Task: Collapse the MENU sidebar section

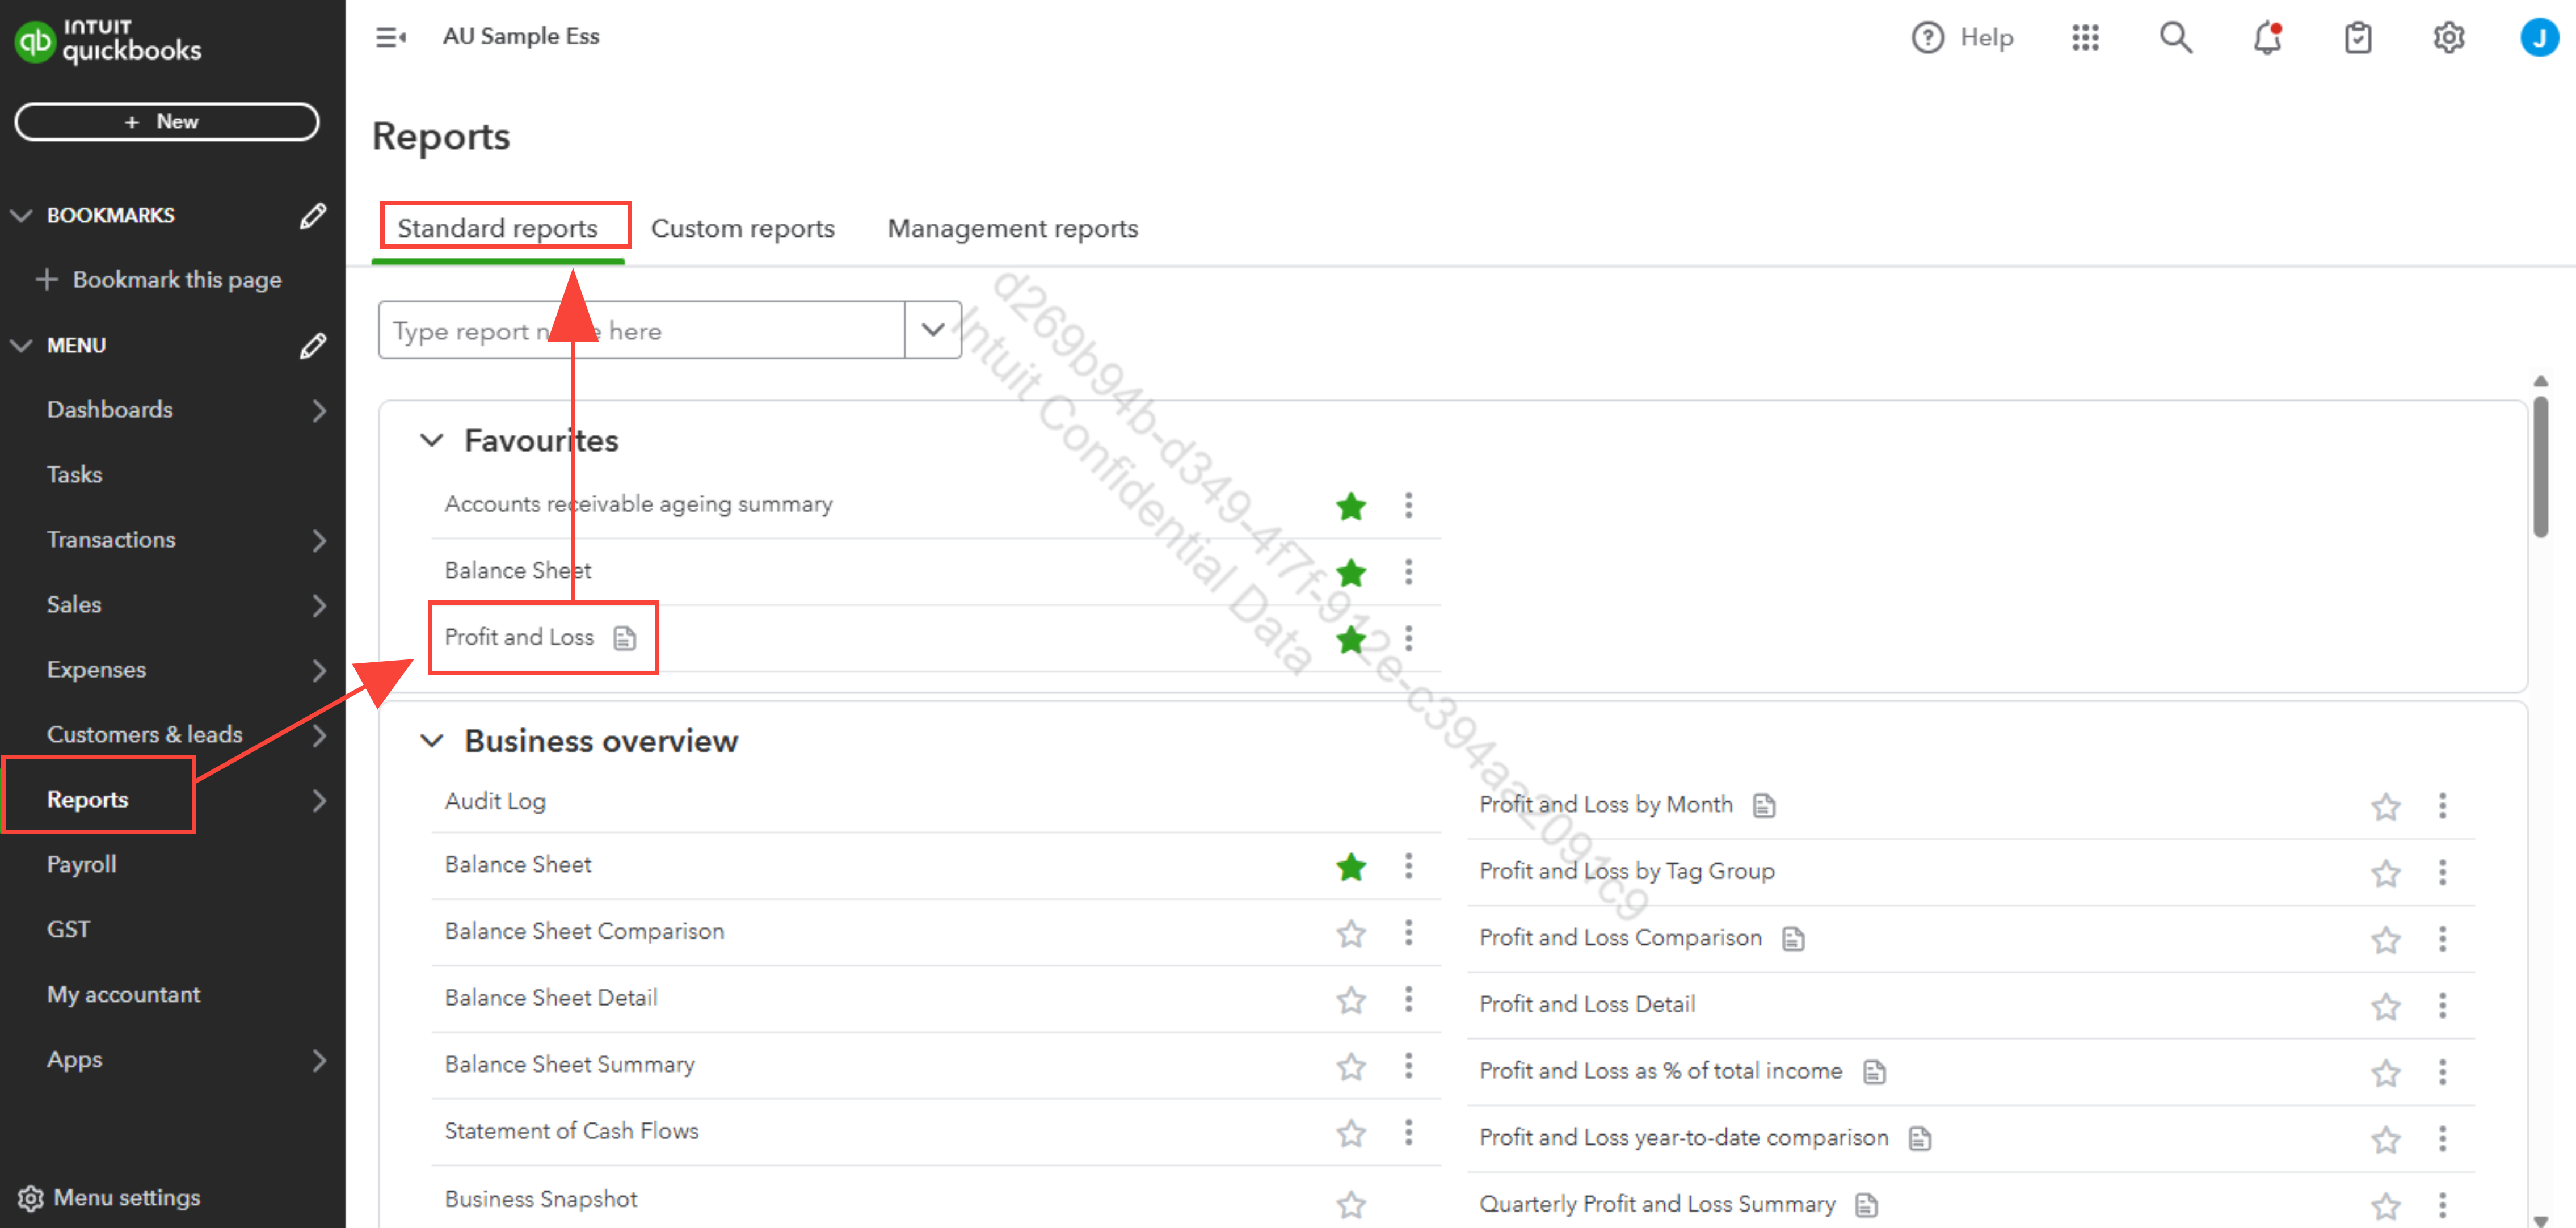Action: 21,345
